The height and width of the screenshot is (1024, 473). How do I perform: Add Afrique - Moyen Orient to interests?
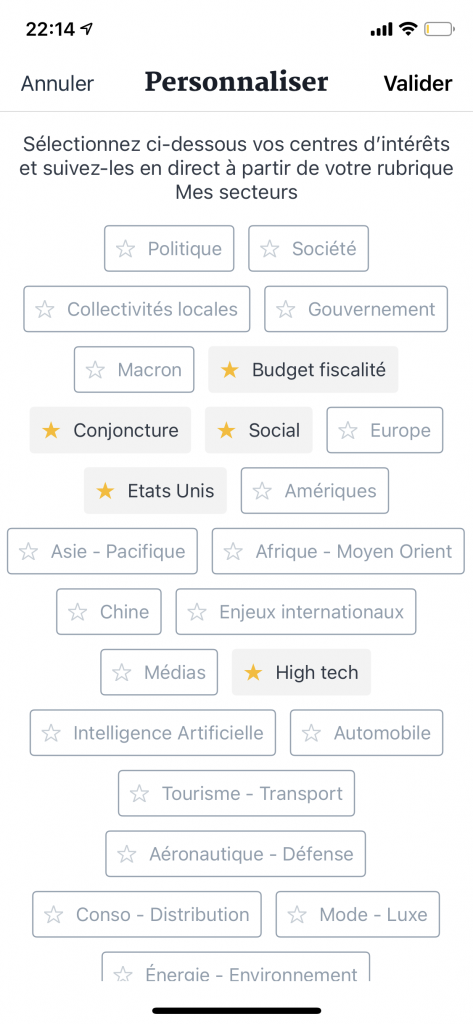338,552
